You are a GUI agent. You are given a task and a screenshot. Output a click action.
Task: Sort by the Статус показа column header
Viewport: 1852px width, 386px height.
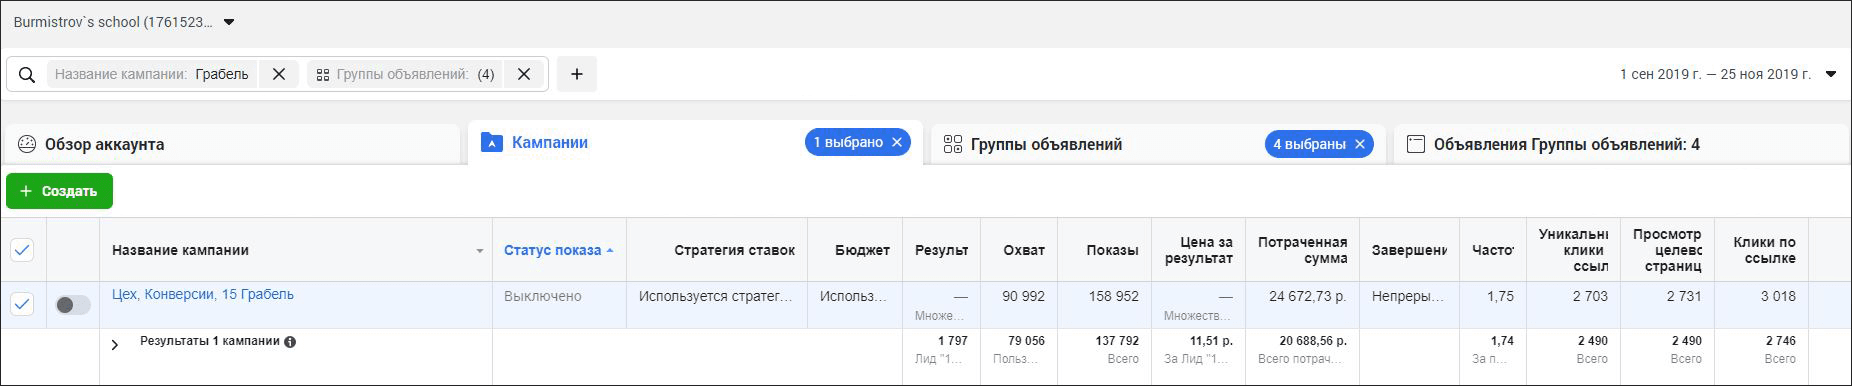tap(553, 250)
